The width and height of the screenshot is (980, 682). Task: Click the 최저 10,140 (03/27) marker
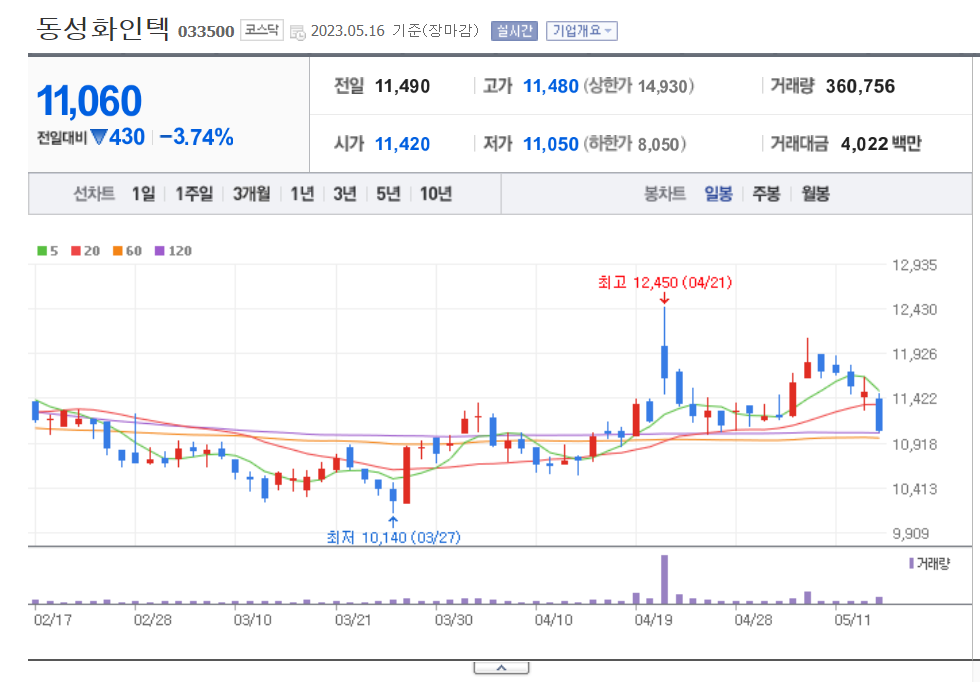[393, 537]
